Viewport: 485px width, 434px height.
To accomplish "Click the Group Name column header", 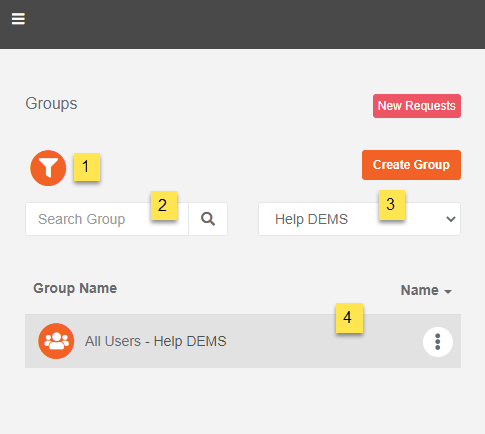I will (75, 288).
